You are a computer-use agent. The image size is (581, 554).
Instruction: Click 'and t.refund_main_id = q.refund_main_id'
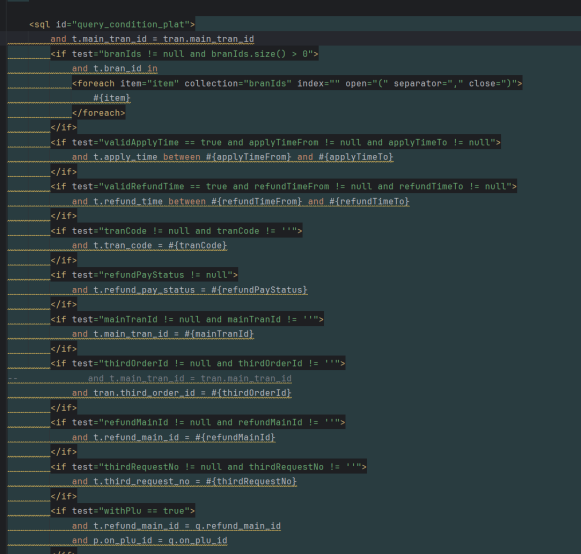point(176,526)
